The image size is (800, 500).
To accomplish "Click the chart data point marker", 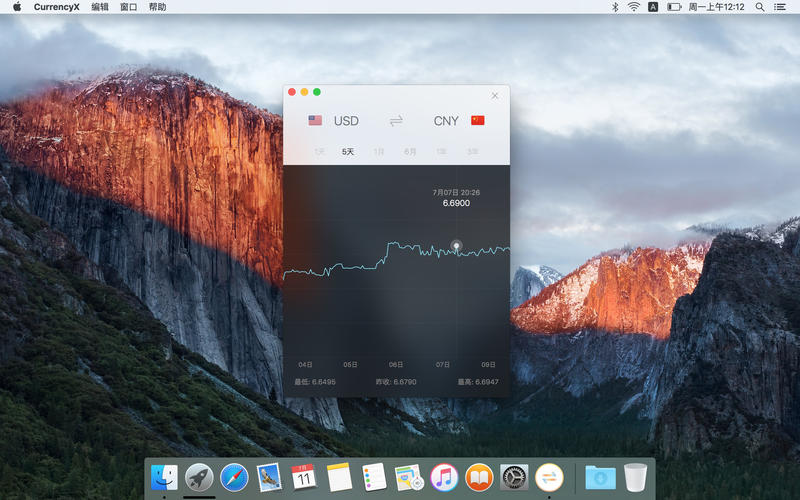I will pos(457,246).
